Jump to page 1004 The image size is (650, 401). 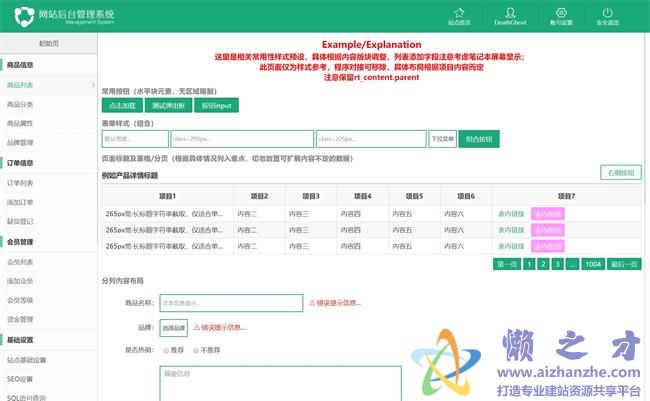click(x=593, y=264)
